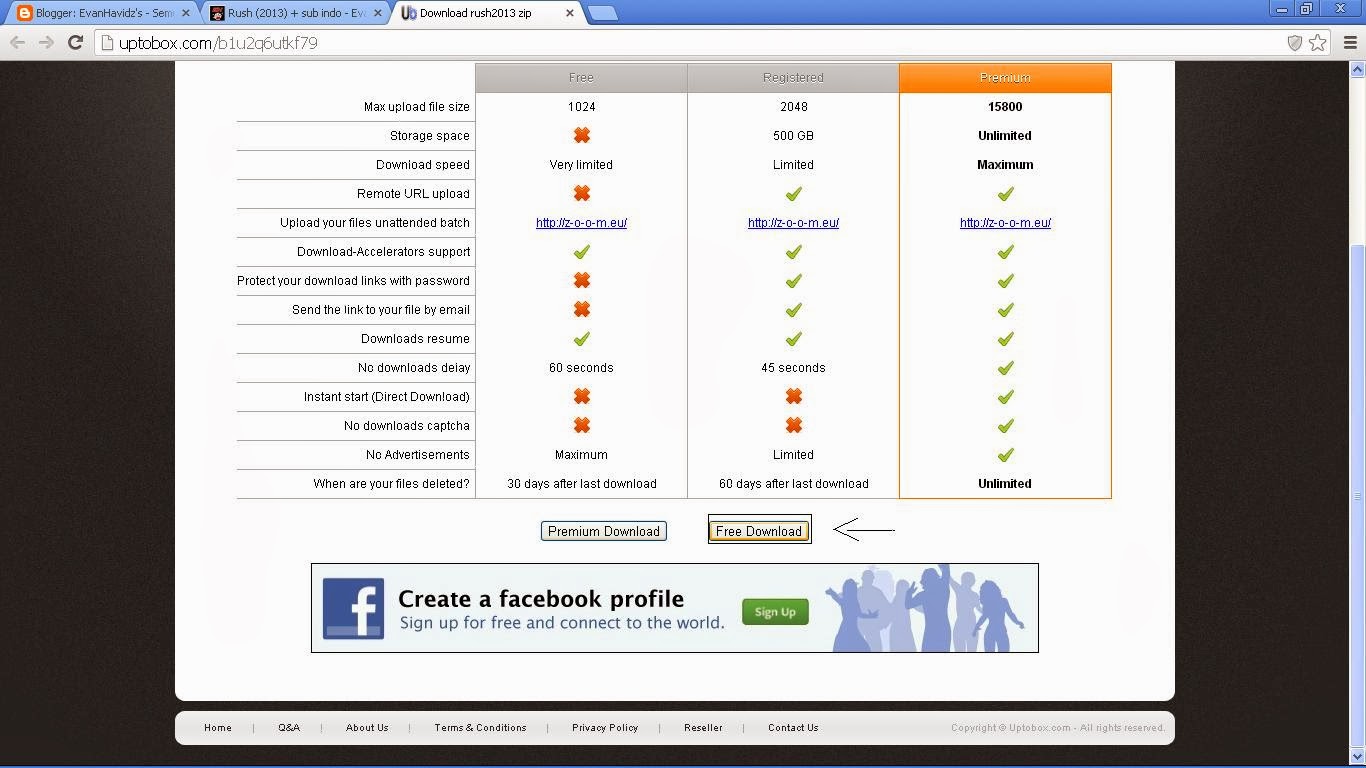Click the '500 GB' storage value
Screen dimensions: 1366x768
793,136
